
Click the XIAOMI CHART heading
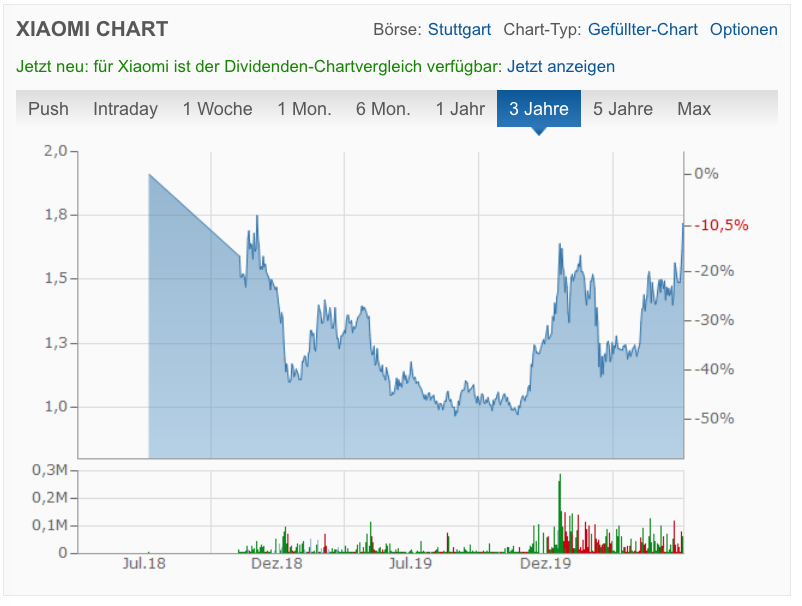click(x=92, y=29)
